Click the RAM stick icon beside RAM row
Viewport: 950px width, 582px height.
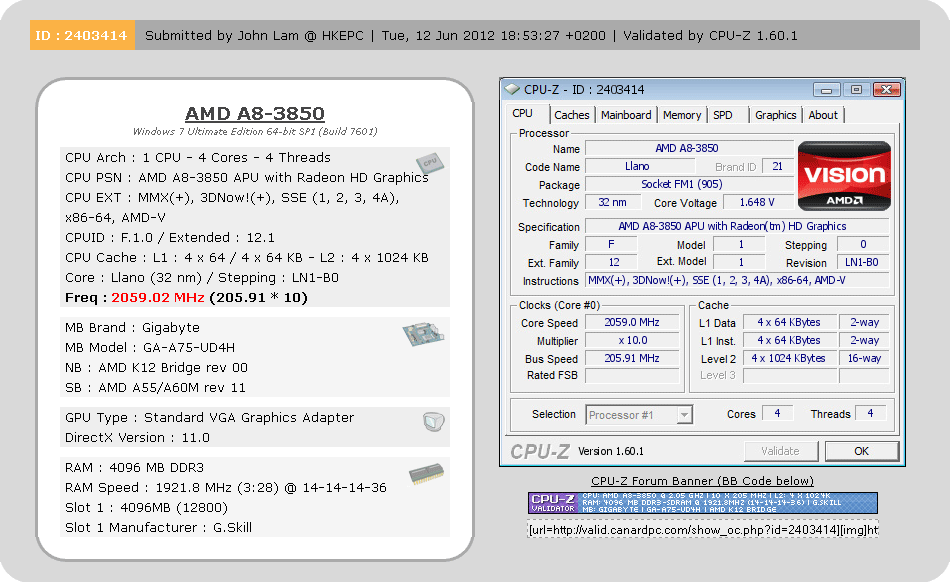click(x=426, y=474)
